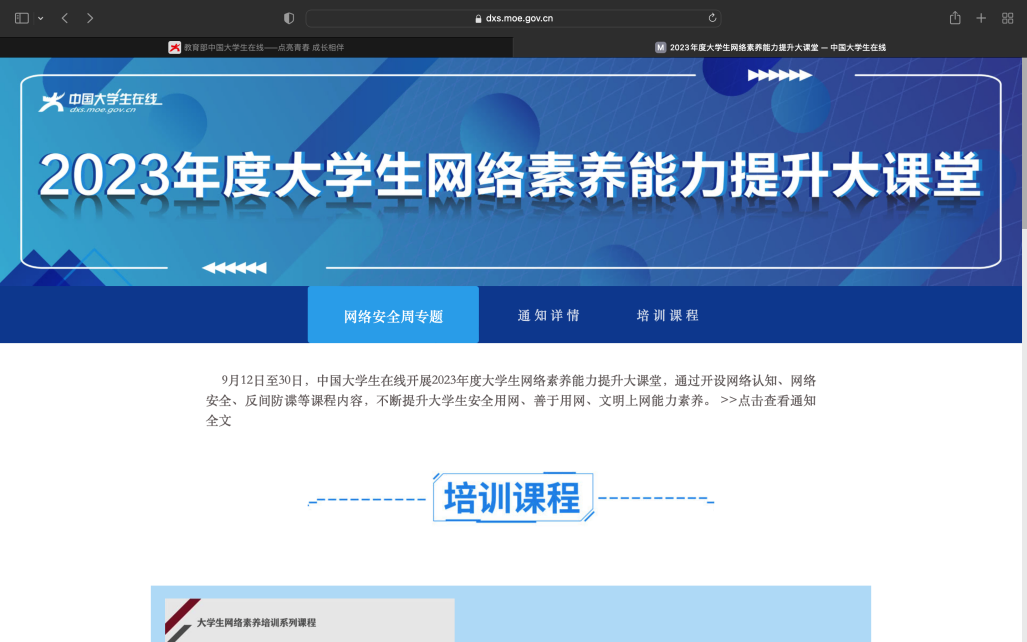Open the 通知详情 navigation item
This screenshot has width=1027, height=642.
tap(548, 315)
